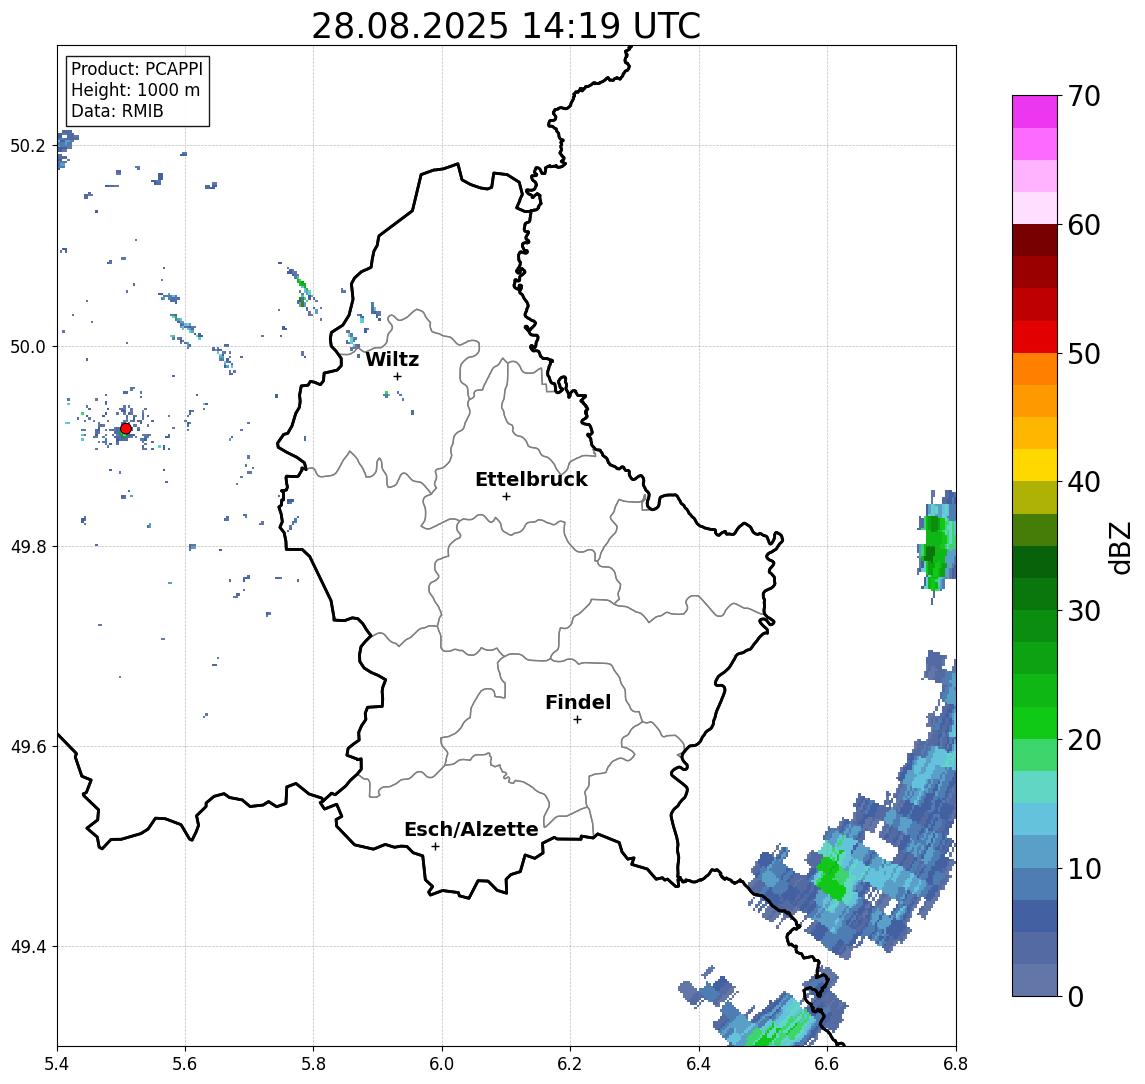Click the 'dBZ' colorbar label
Screen dimensions: 1145x1084
coord(1119,548)
